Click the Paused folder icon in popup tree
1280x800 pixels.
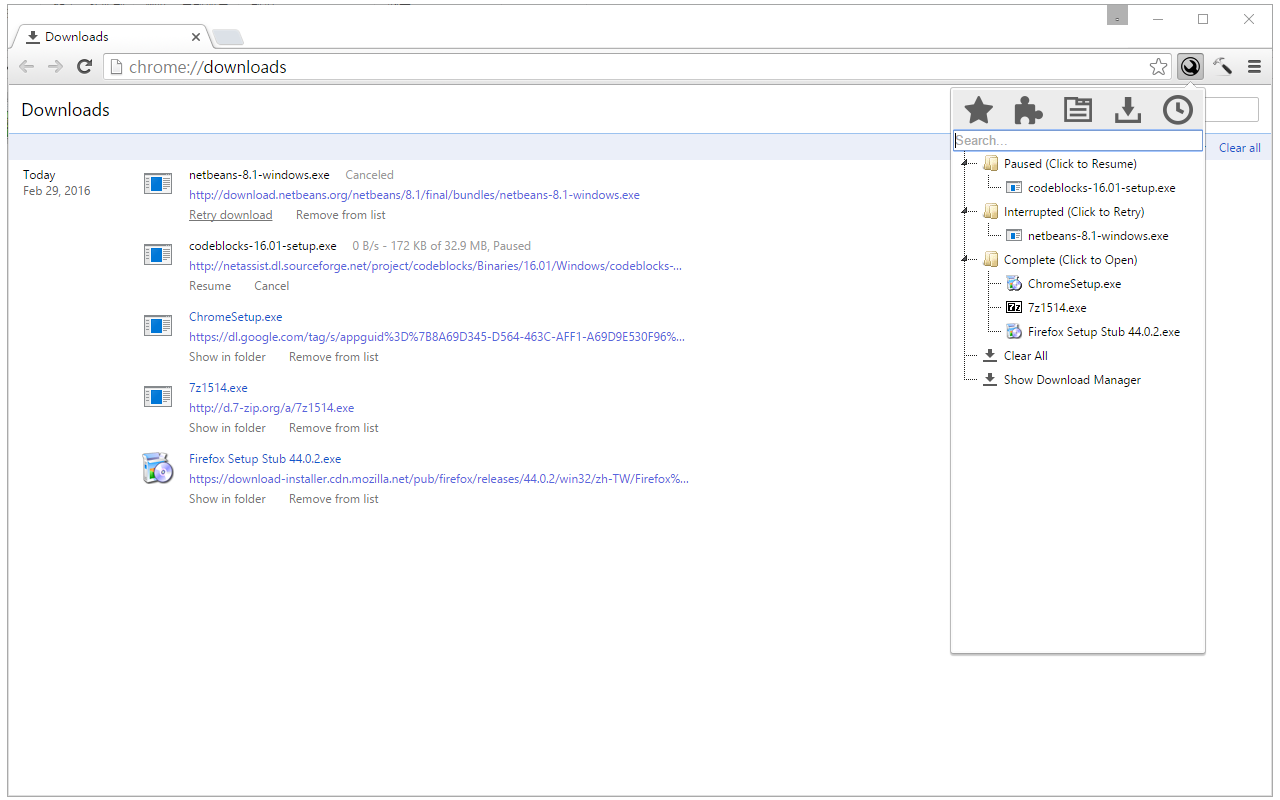click(991, 163)
